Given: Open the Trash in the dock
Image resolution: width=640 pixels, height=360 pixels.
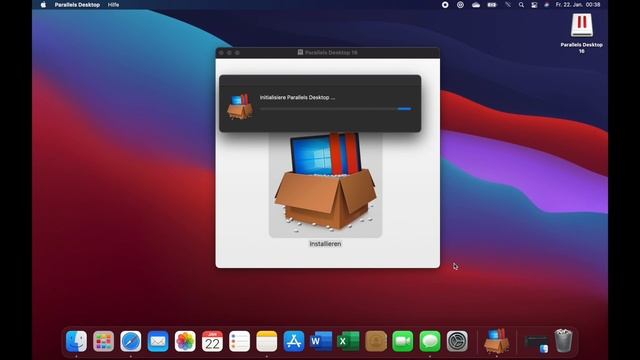Looking at the screenshot, I should pyautogui.click(x=564, y=340).
